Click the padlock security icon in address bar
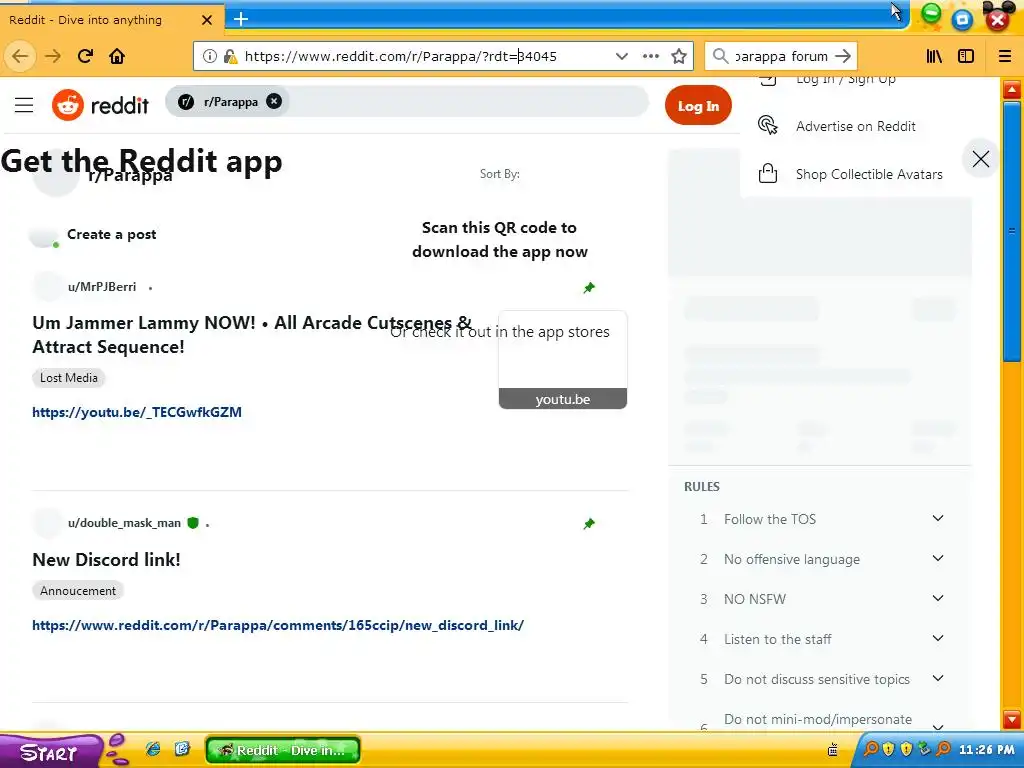Image resolution: width=1024 pixels, height=768 pixels. tap(230, 56)
